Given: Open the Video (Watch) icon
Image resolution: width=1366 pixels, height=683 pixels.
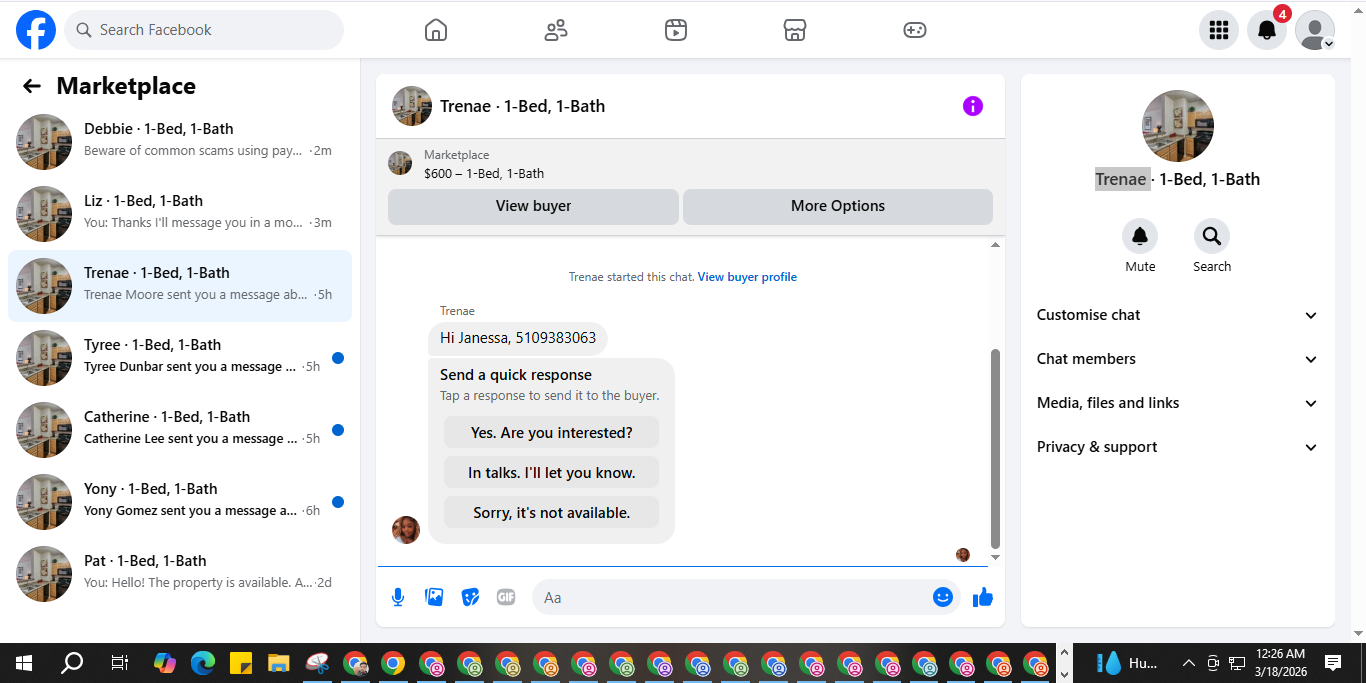Looking at the screenshot, I should coord(676,30).
